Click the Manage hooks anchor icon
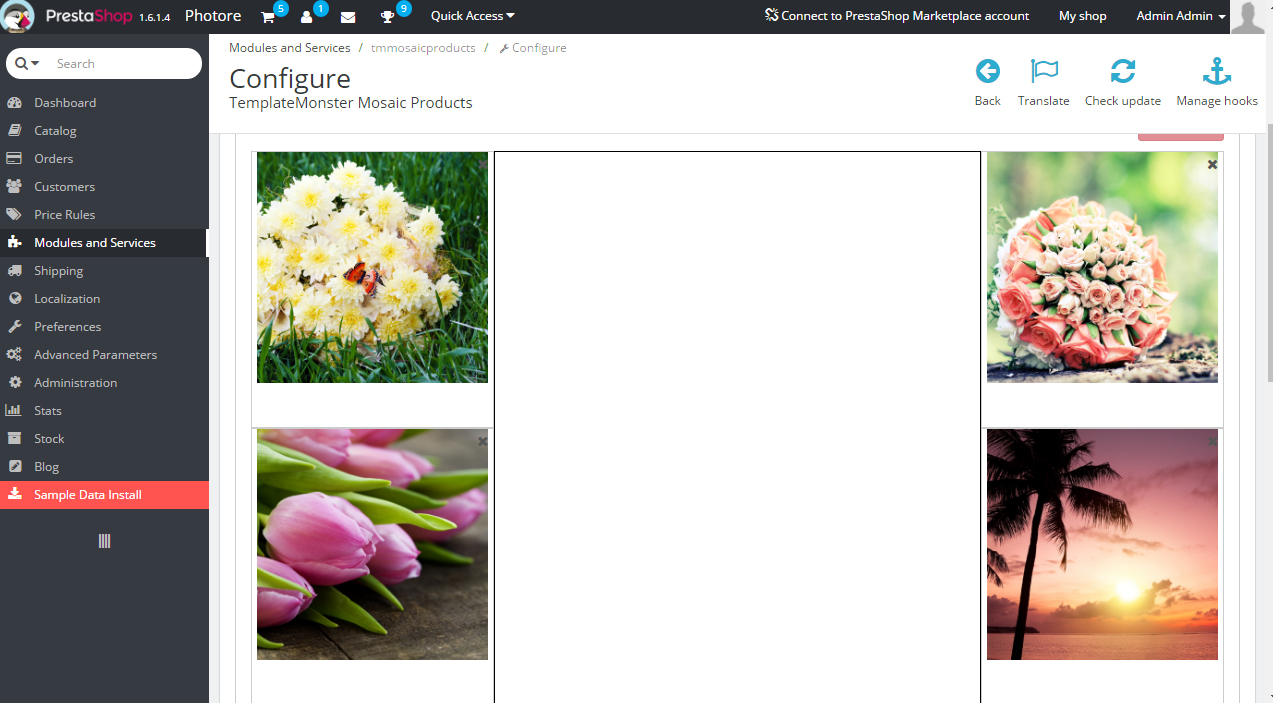The width and height of the screenshot is (1273, 703). click(1217, 71)
